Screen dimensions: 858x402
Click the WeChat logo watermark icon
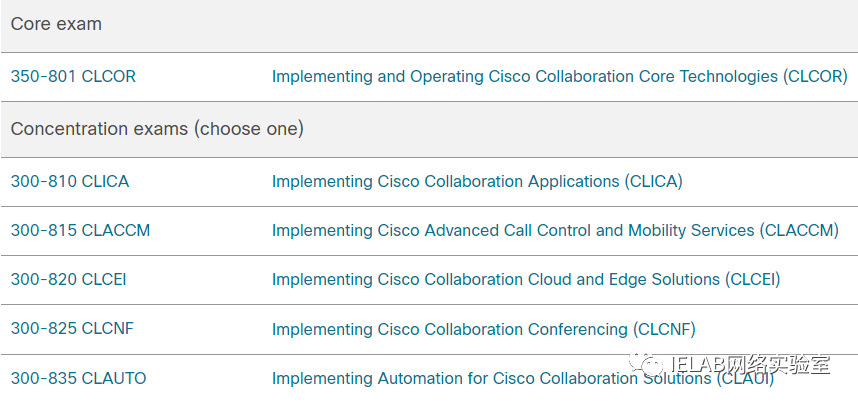click(646, 363)
